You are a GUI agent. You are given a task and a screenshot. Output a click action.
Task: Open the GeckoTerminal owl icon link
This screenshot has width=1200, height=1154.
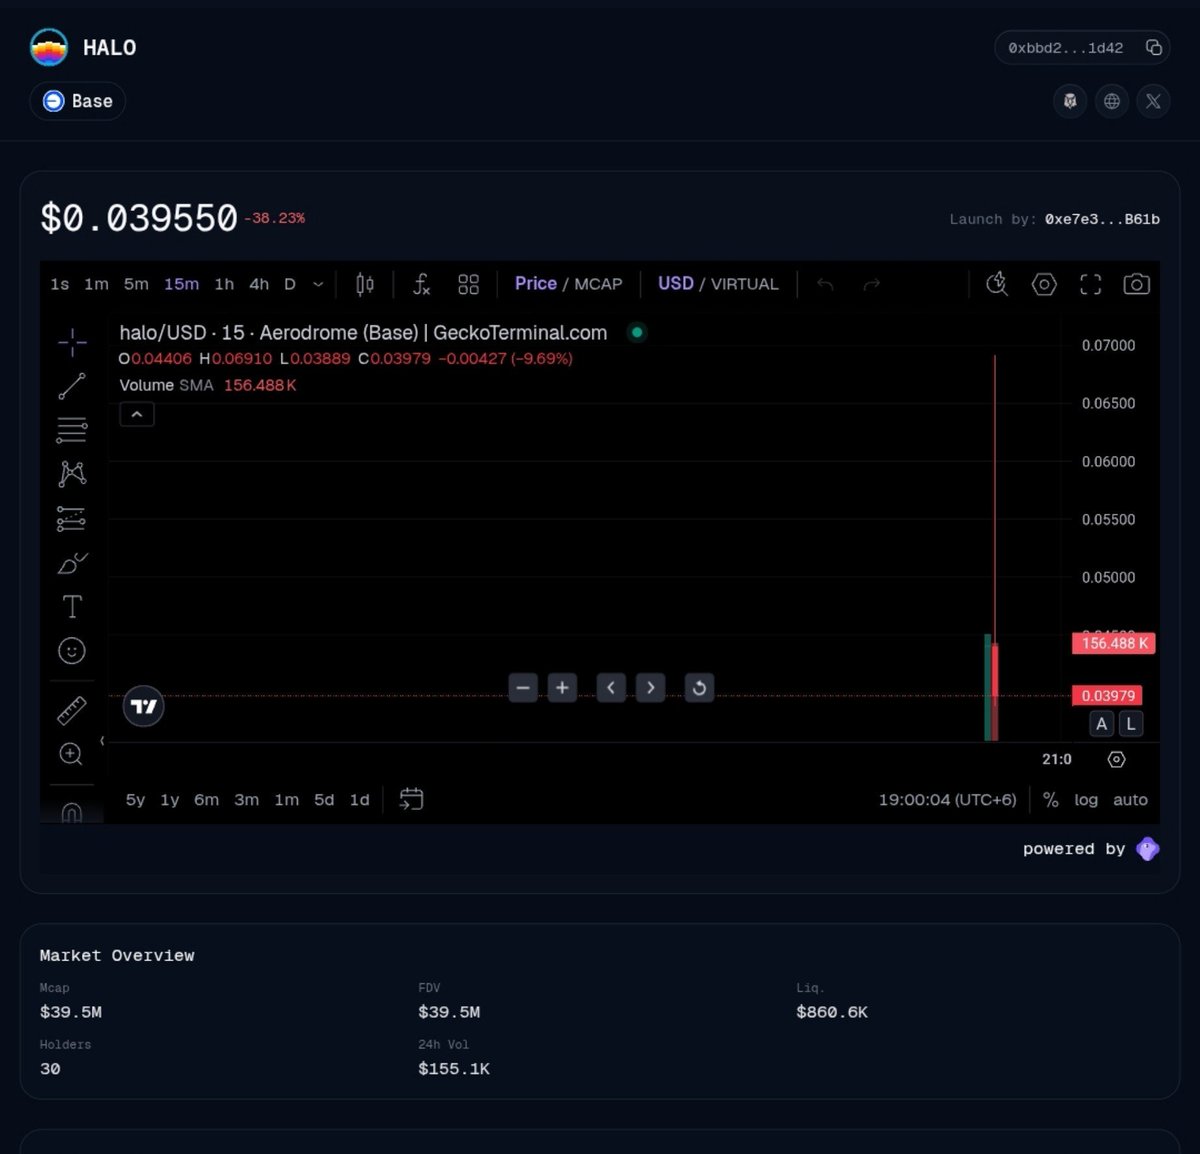(1070, 101)
